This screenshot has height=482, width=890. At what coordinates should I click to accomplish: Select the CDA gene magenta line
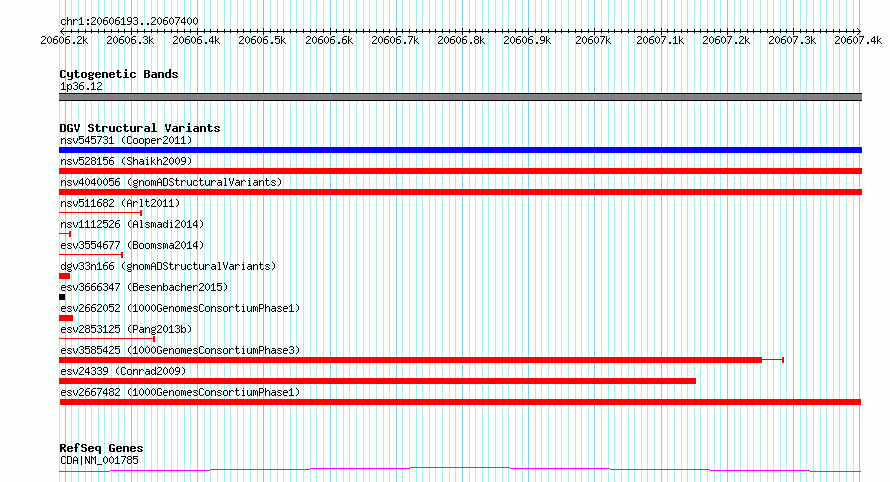[x=460, y=470]
